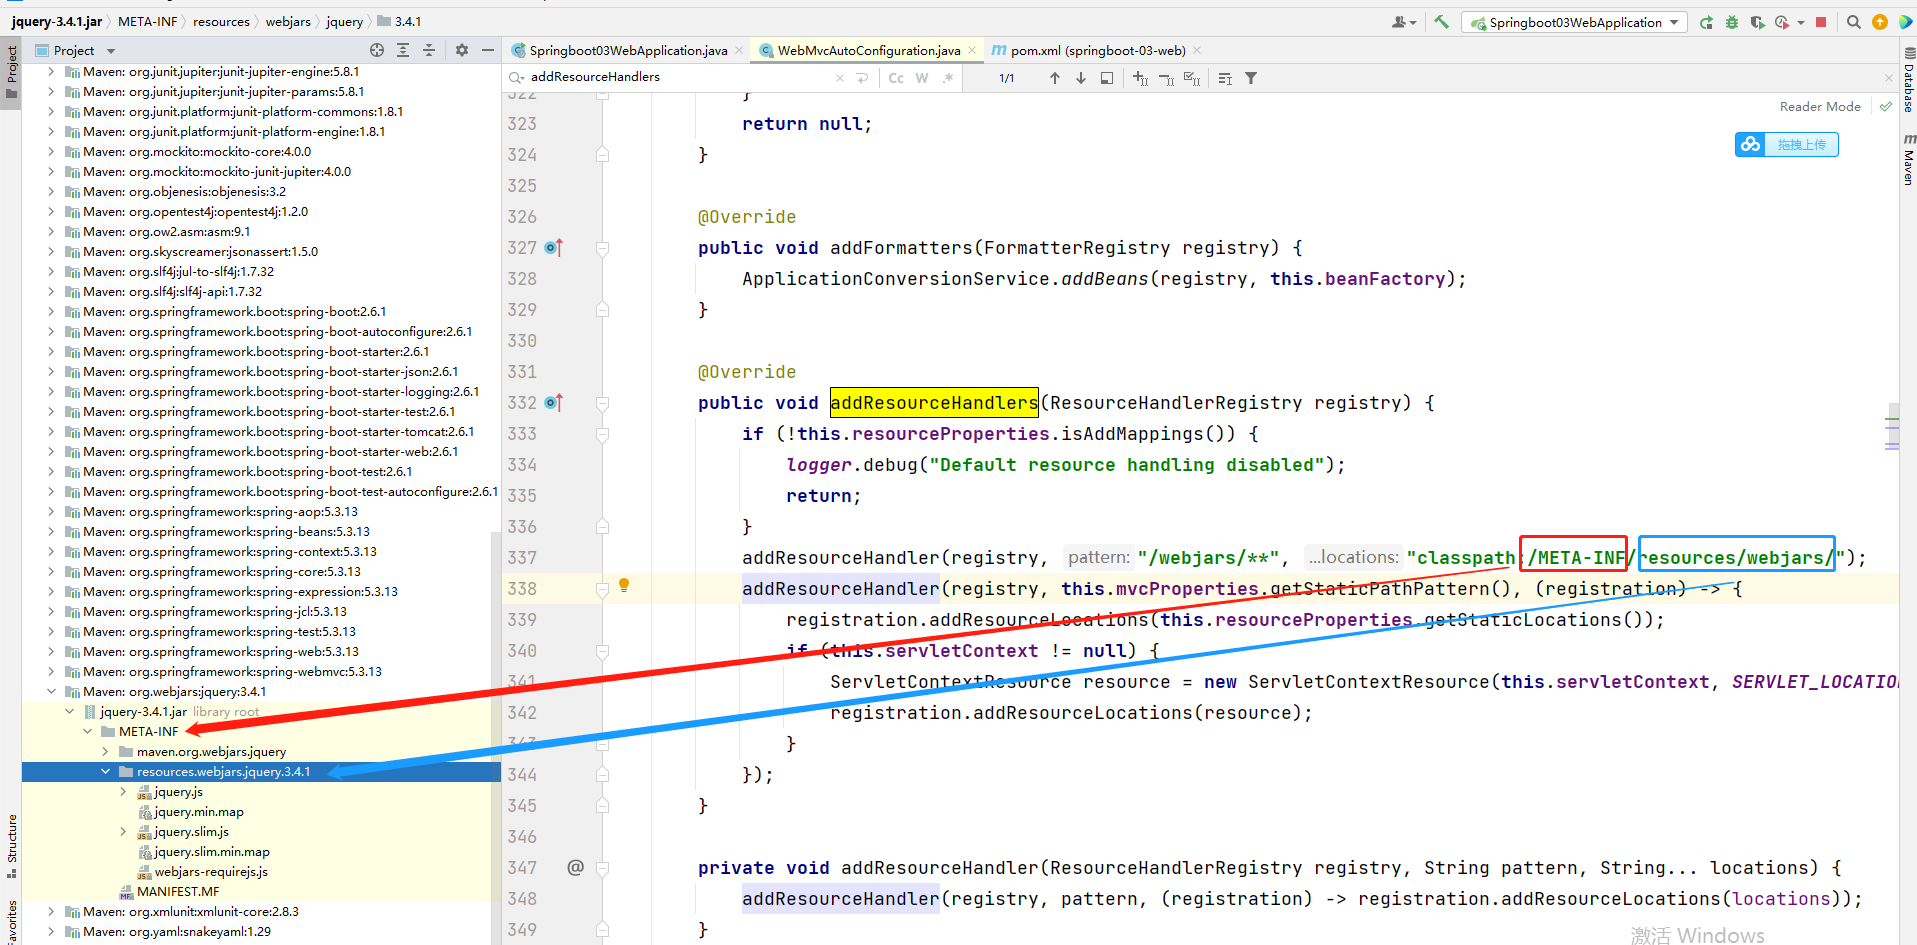Open the Project view dropdown

(x=111, y=51)
